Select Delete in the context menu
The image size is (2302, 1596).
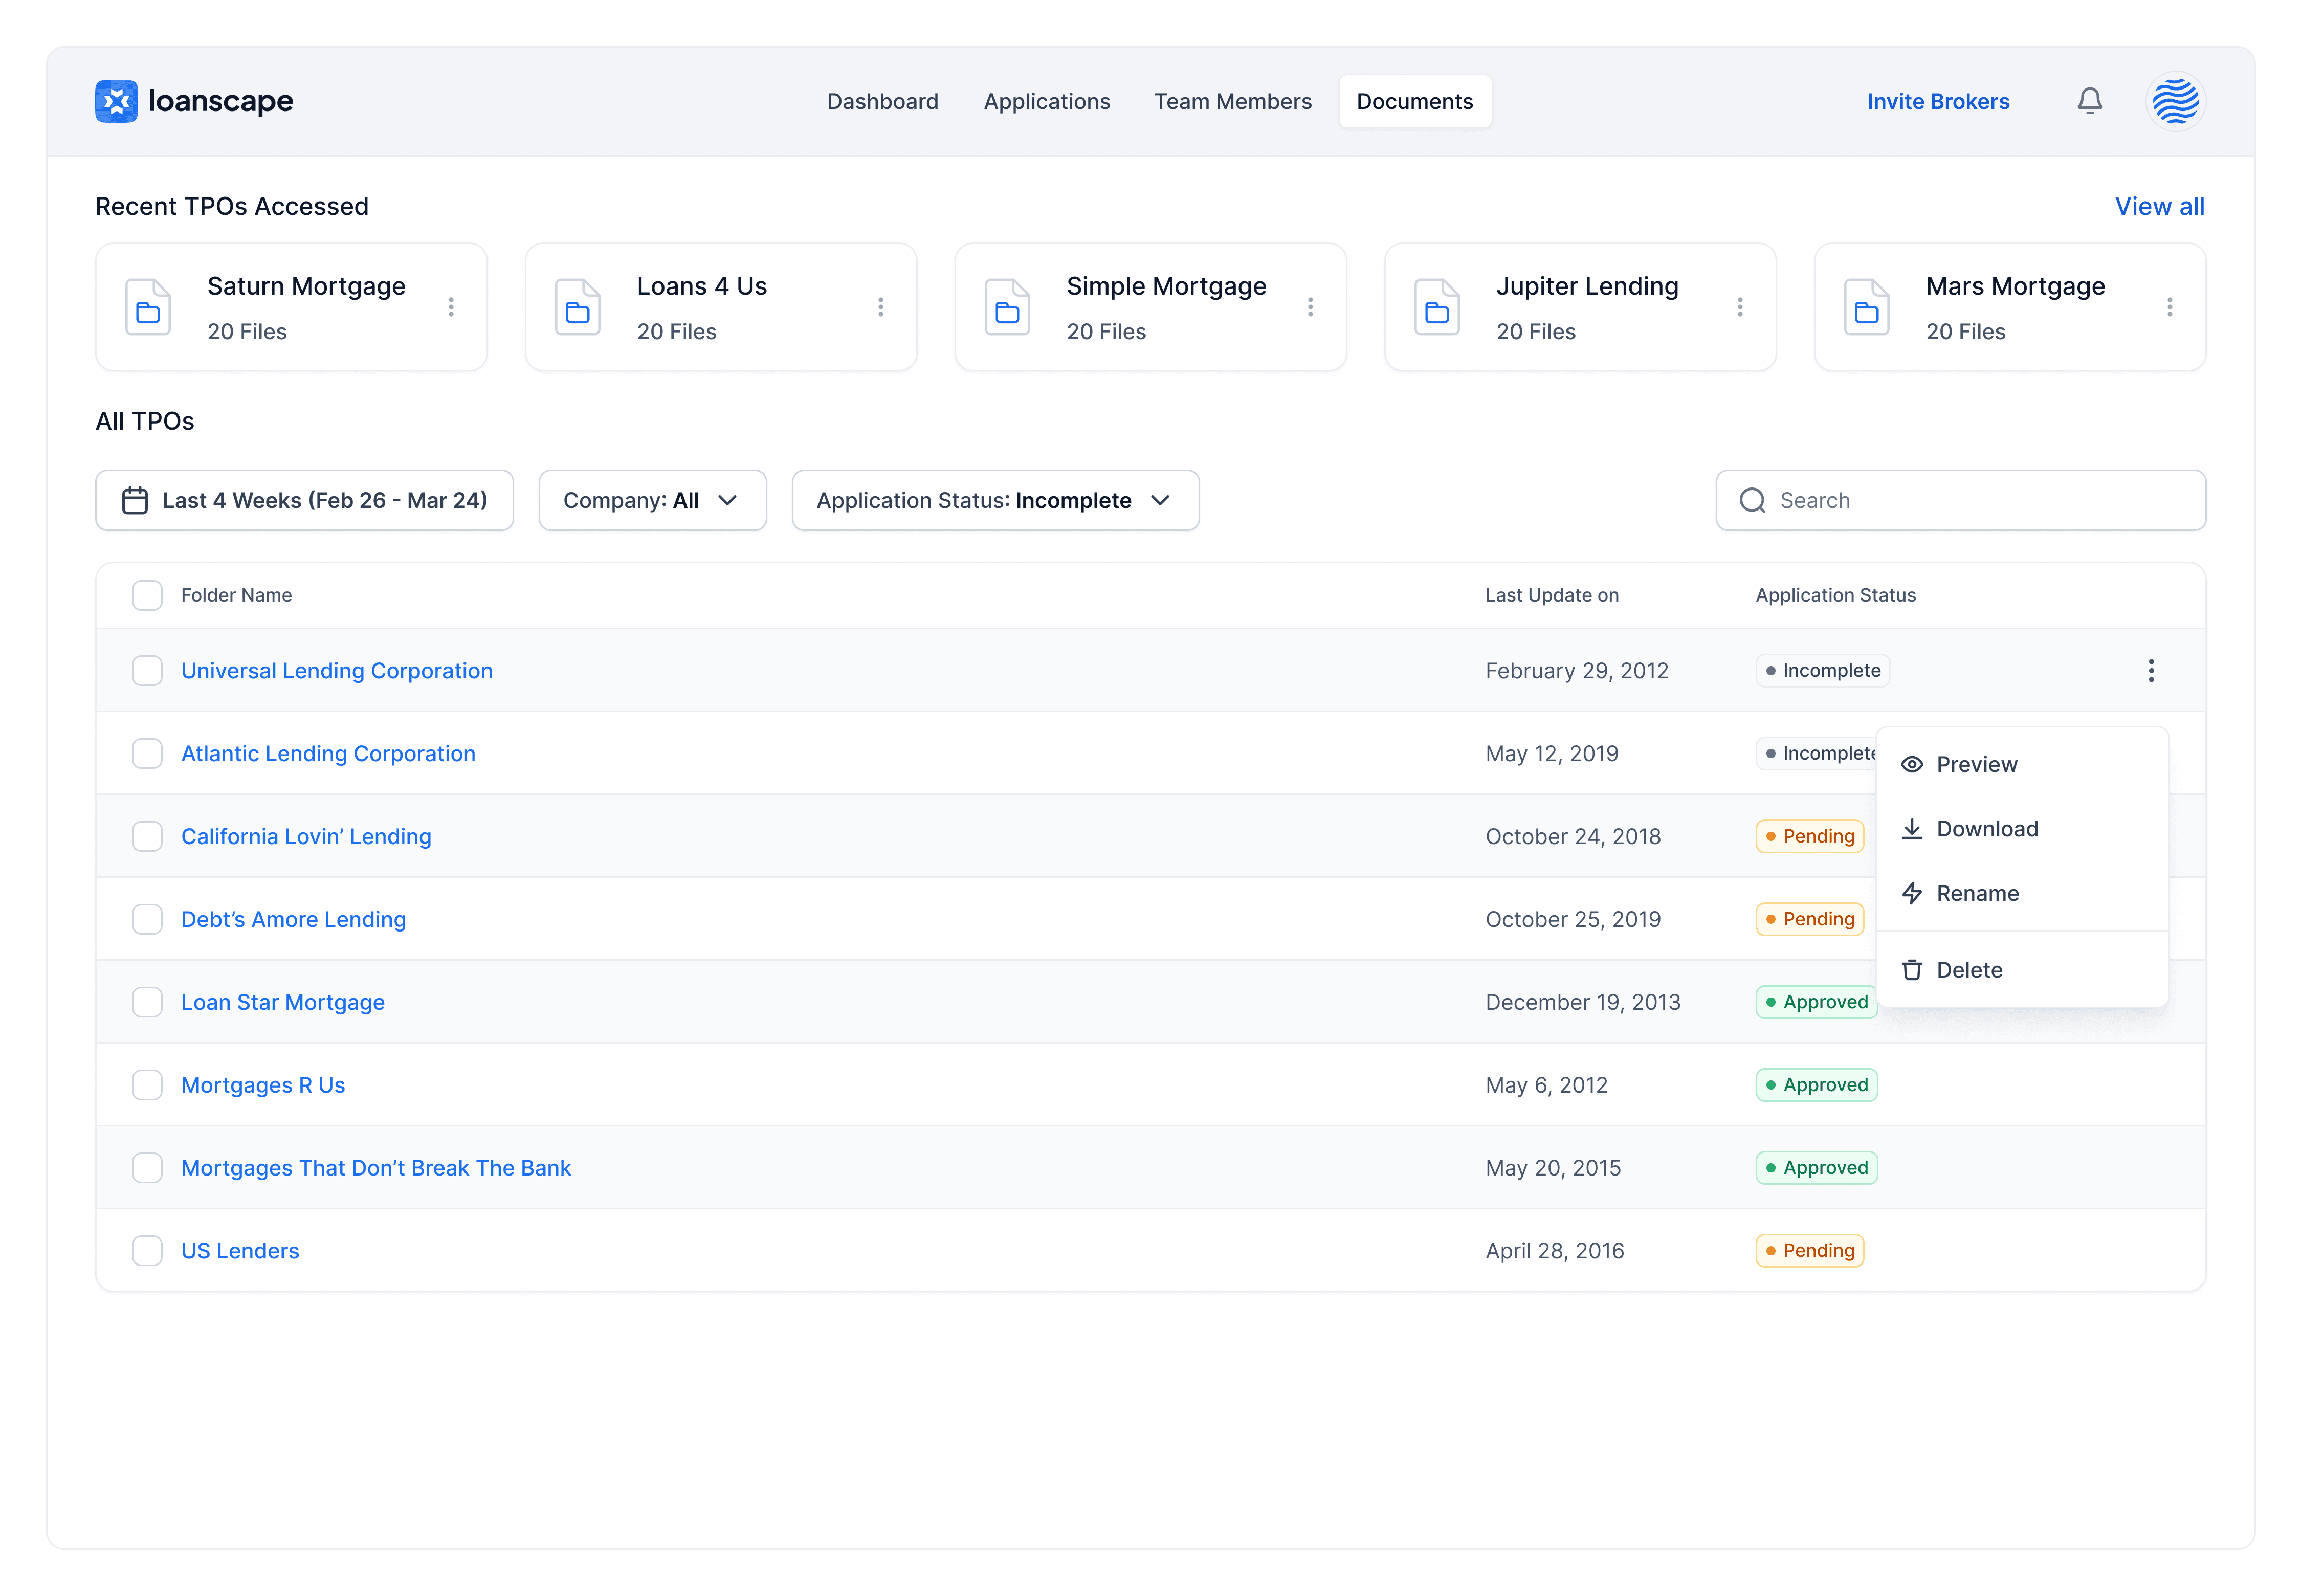click(x=1968, y=970)
